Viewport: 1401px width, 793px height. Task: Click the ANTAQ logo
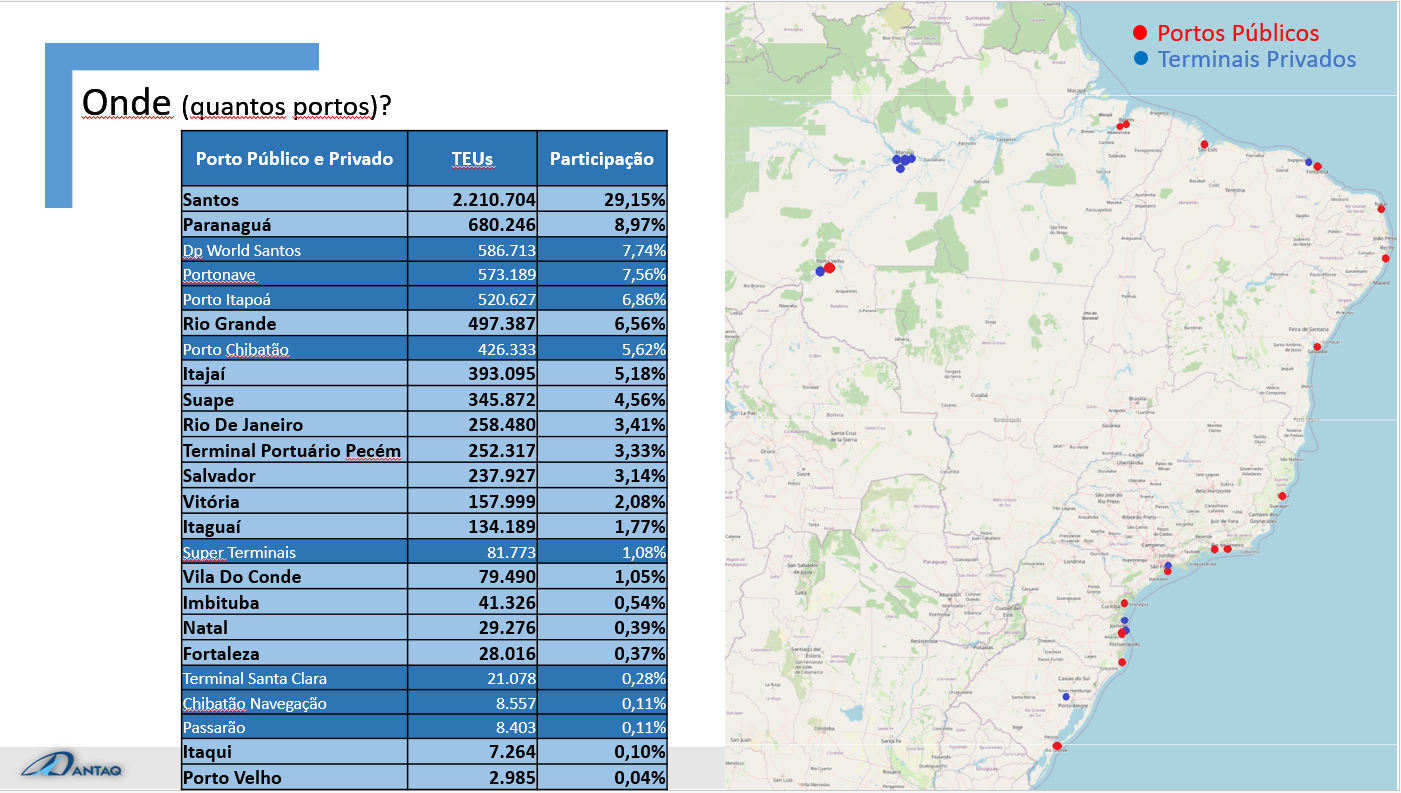(73, 767)
